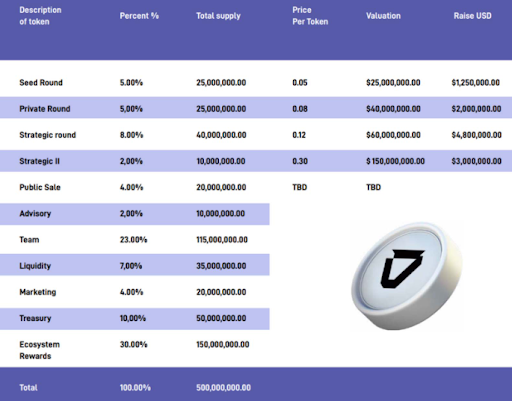Select the 'Strategic round' row label
Screen dimensions: 512x401
tap(48, 135)
